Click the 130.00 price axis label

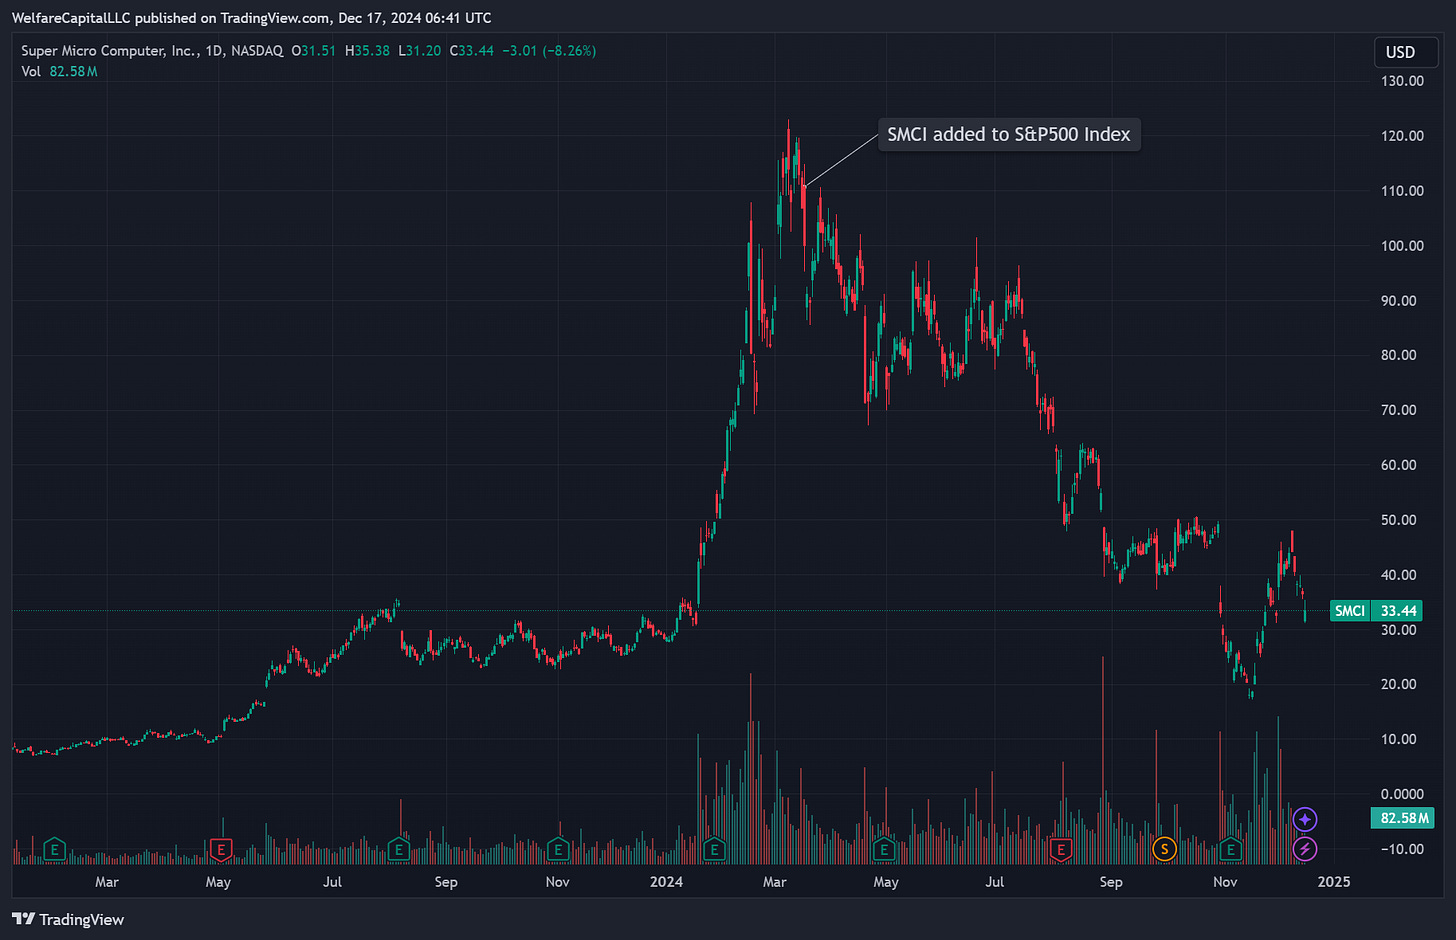click(x=1402, y=81)
